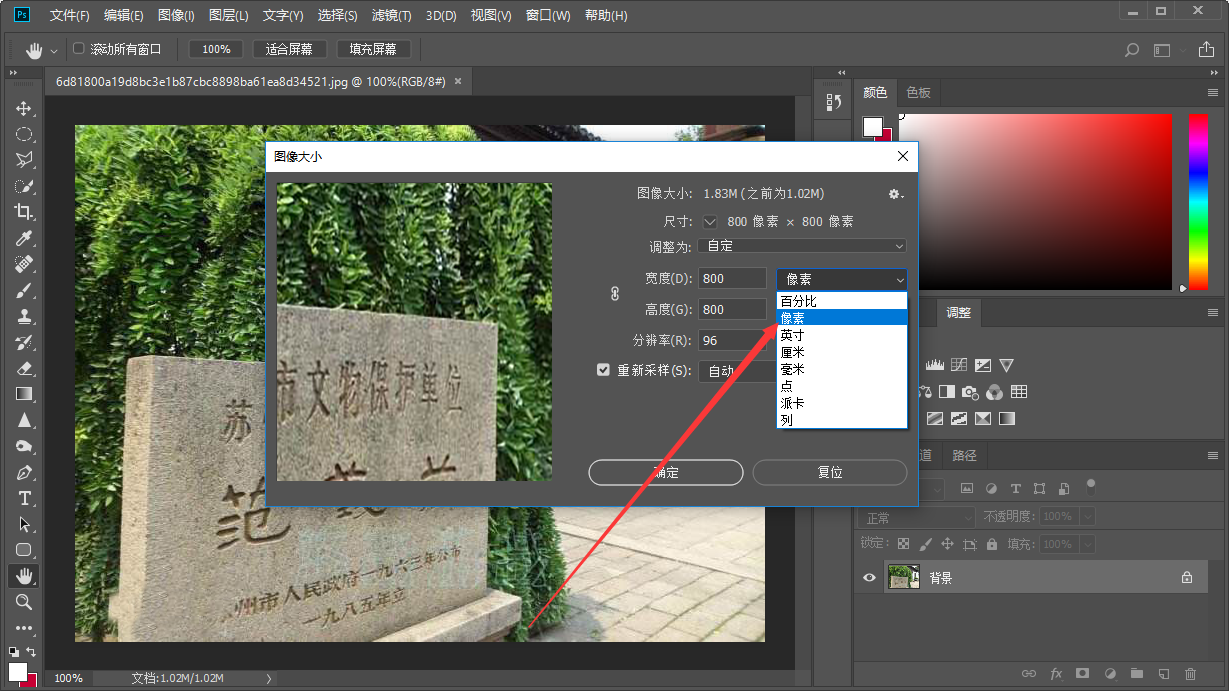Open the Levels adjustment icon
This screenshot has height=691, width=1229.
[935, 364]
